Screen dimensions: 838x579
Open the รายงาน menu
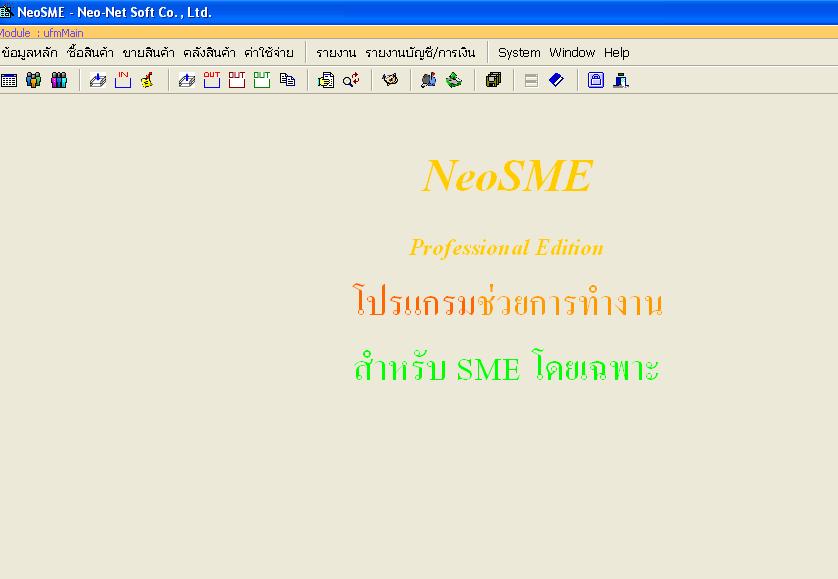[336, 53]
